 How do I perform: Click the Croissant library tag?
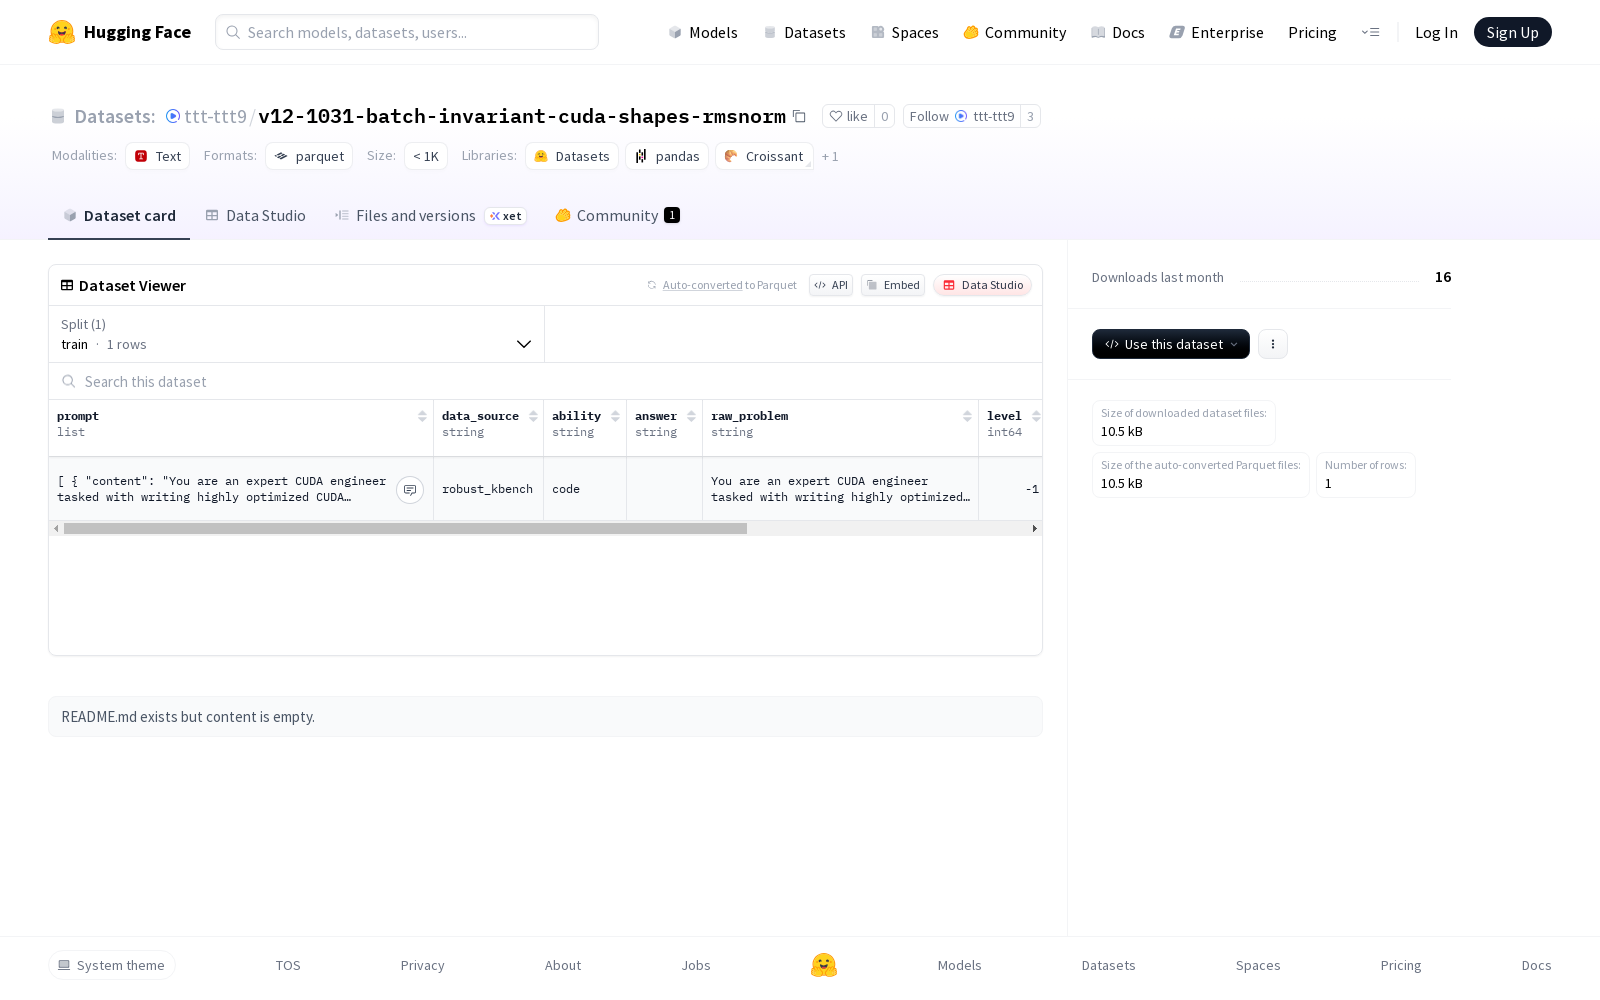click(764, 156)
